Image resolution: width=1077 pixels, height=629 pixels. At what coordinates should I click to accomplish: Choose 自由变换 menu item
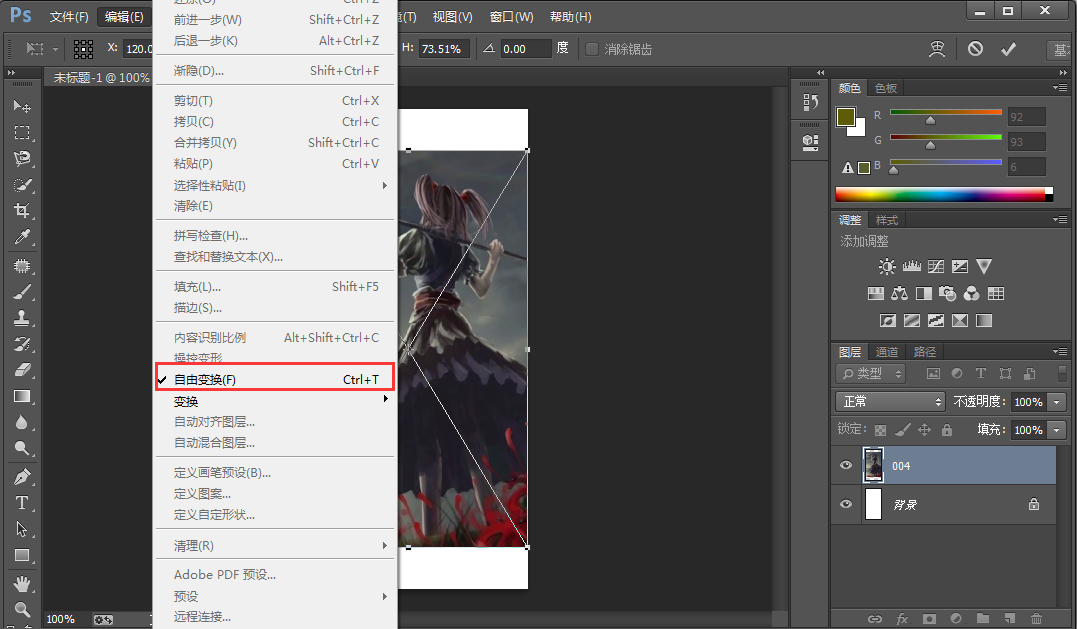[x=275, y=379]
